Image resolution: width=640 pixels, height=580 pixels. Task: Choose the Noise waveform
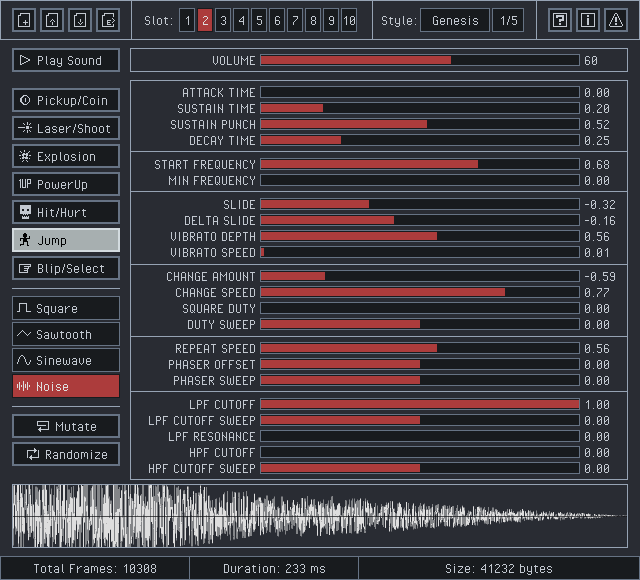pos(66,386)
